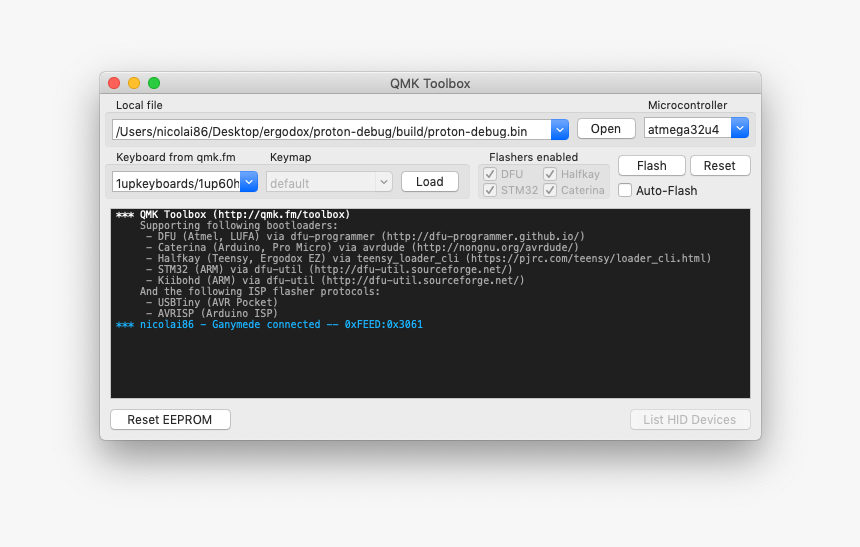Click the Keyboard from qmk.fm label
Screen dimensions: 860x547
[176, 157]
